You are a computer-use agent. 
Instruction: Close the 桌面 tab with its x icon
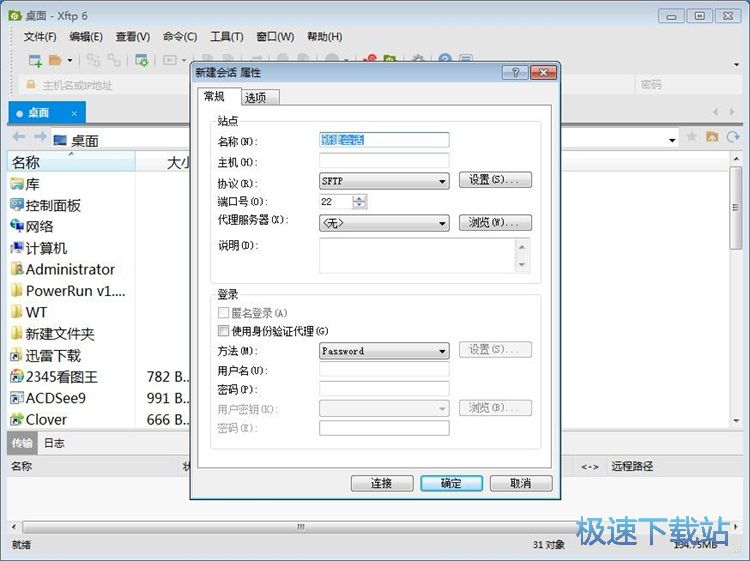point(74,113)
